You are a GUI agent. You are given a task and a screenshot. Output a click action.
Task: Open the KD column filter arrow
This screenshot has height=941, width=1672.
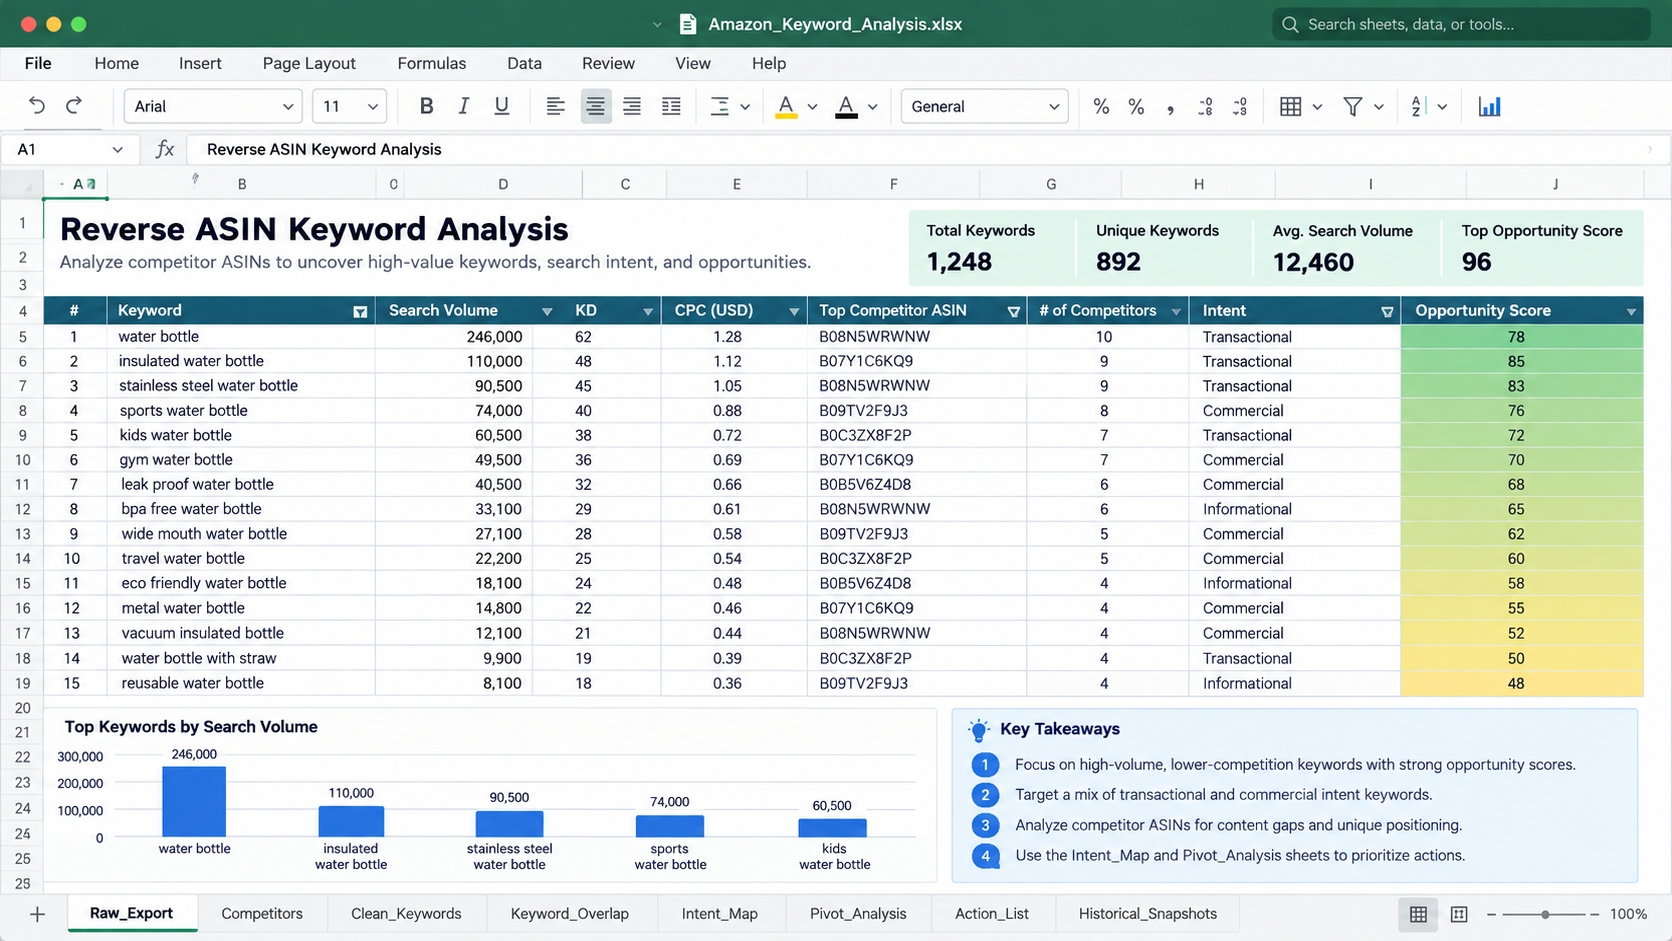[648, 312]
